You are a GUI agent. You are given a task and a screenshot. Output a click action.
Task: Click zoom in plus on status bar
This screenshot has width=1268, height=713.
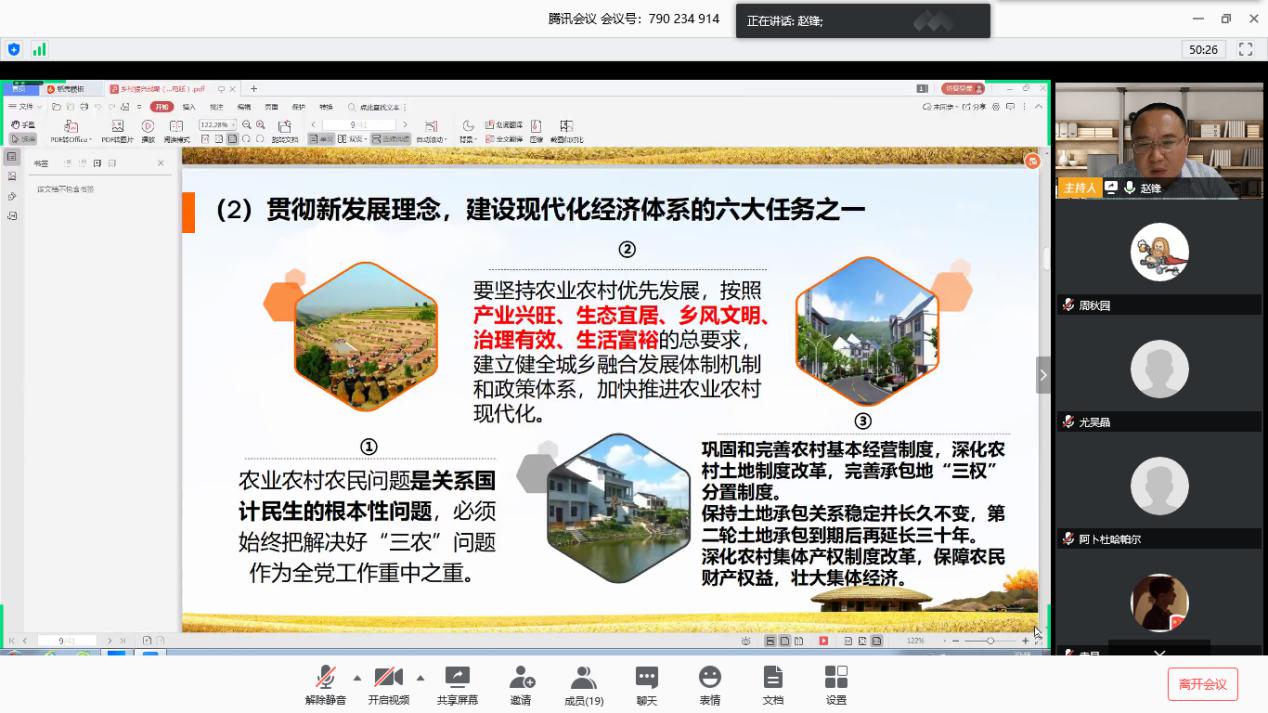click(x=1025, y=640)
